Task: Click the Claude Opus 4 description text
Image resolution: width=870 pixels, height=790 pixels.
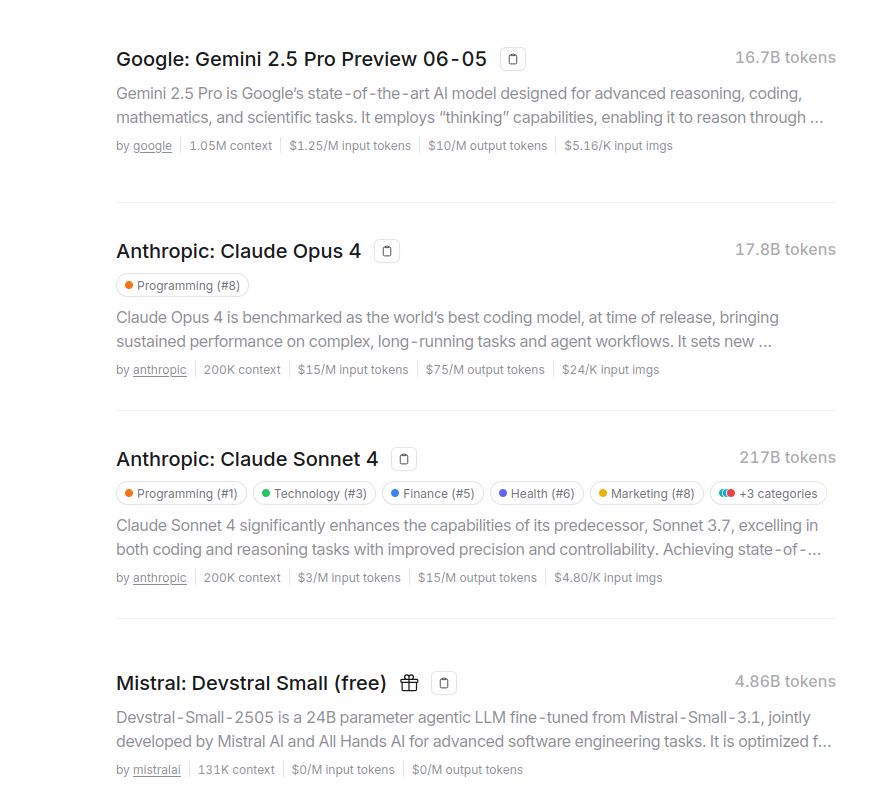Action: (x=447, y=330)
